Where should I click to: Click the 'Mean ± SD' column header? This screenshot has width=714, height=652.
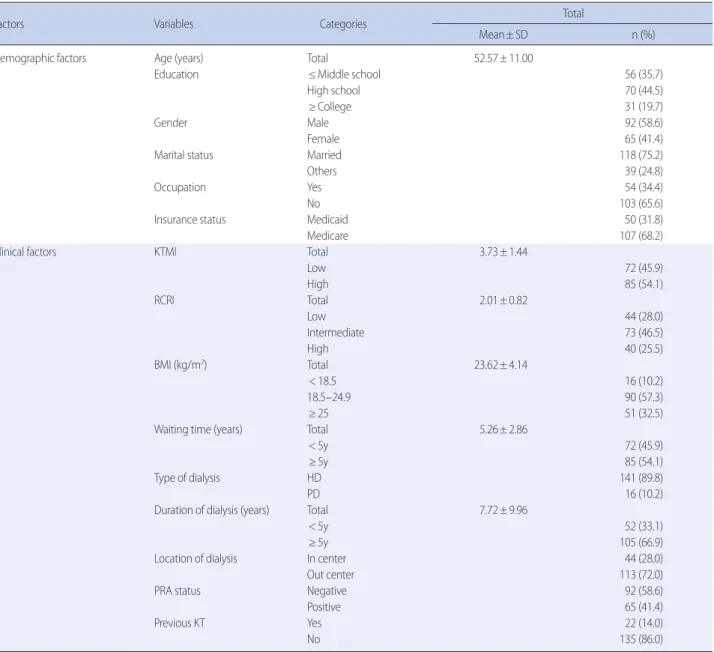(503, 35)
